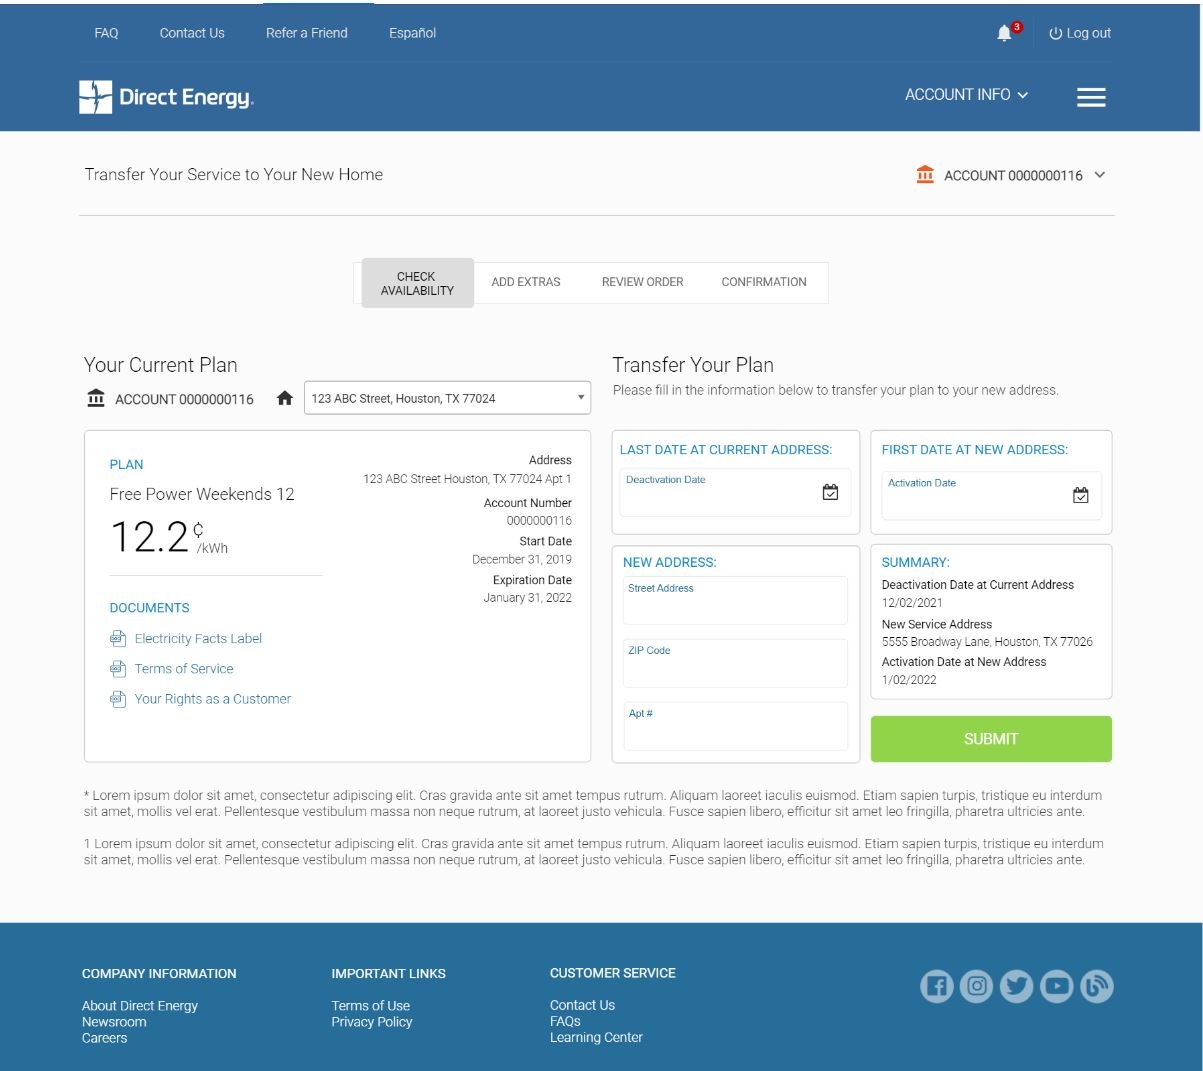Open the Learning Center footer link
The height and width of the screenshot is (1071, 1203).
pyautogui.click(x=596, y=1037)
